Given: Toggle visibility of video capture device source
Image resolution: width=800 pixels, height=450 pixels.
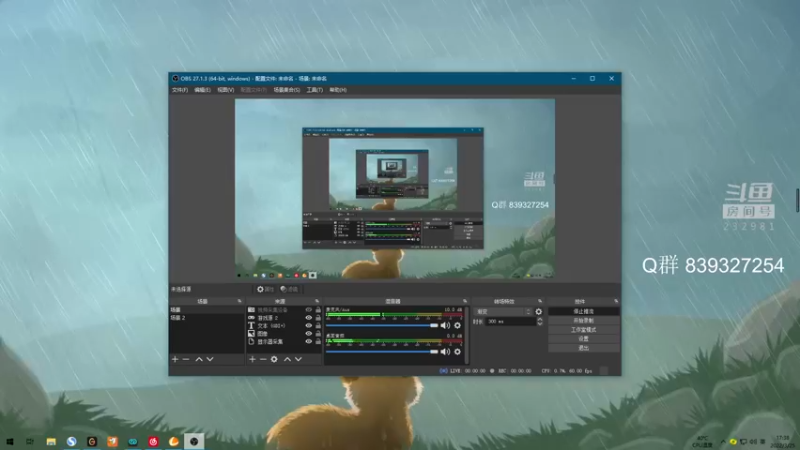Looking at the screenshot, I should 309,310.
